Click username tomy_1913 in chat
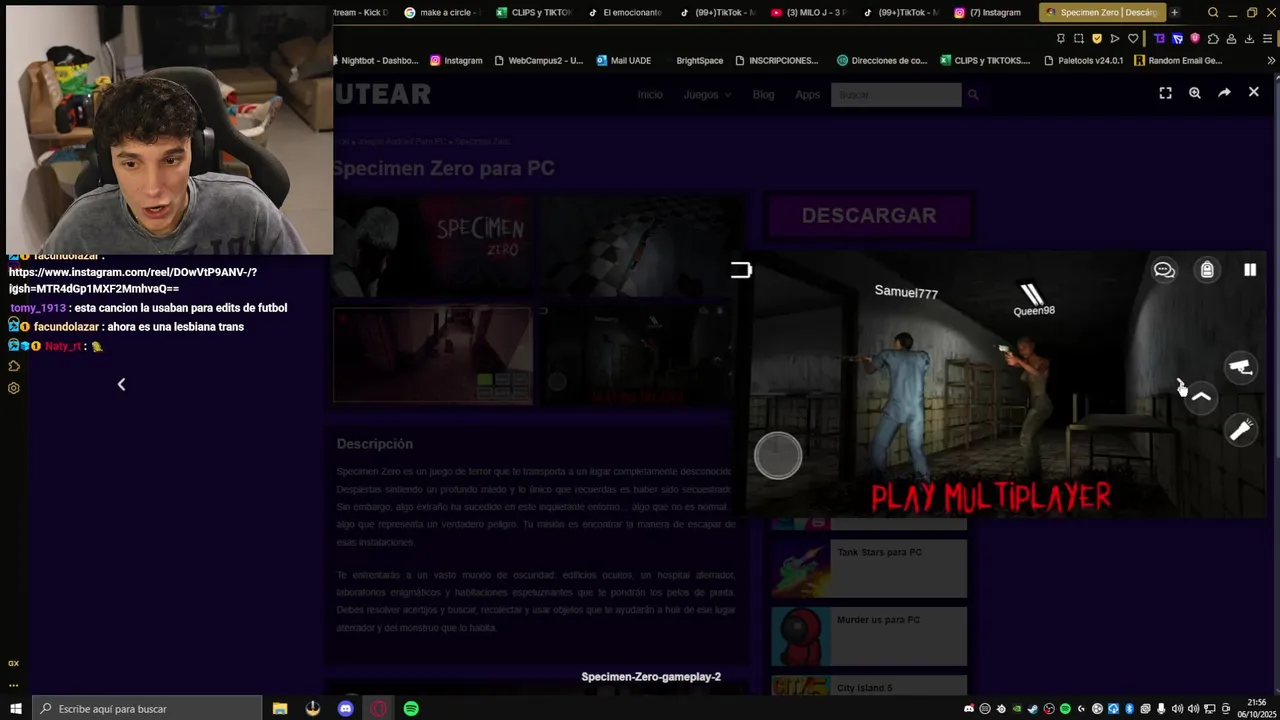Image resolution: width=1280 pixels, height=720 pixels. tap(38, 308)
